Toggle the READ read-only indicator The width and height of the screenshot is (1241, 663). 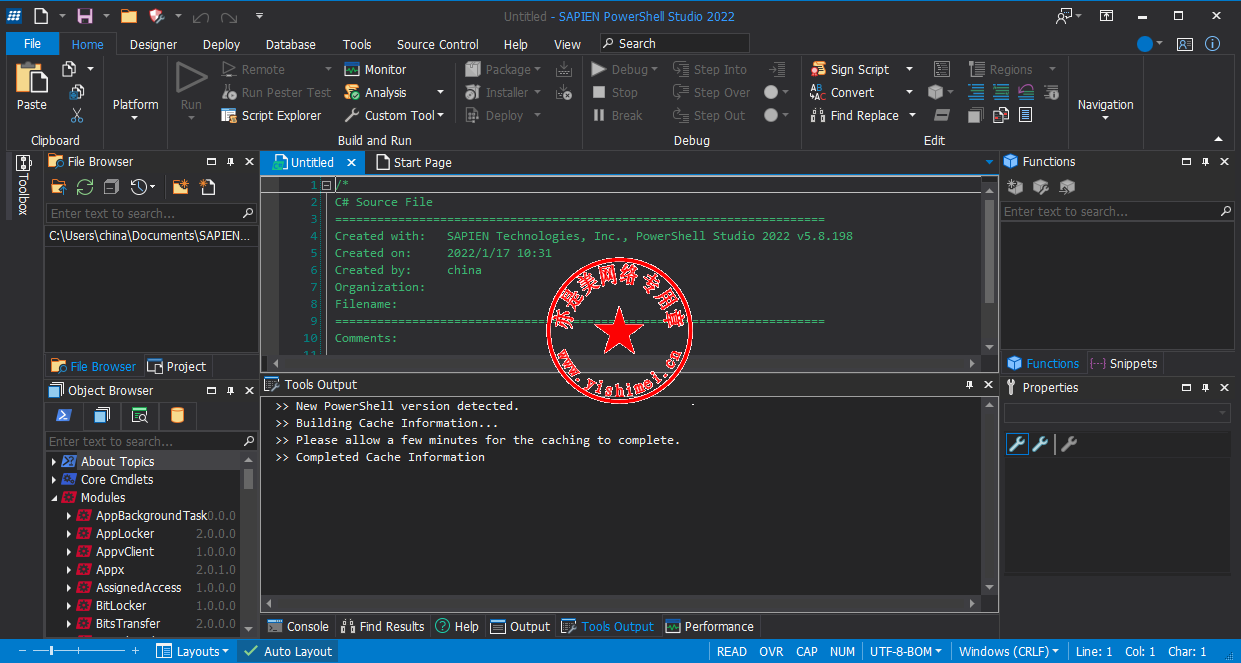pos(732,651)
